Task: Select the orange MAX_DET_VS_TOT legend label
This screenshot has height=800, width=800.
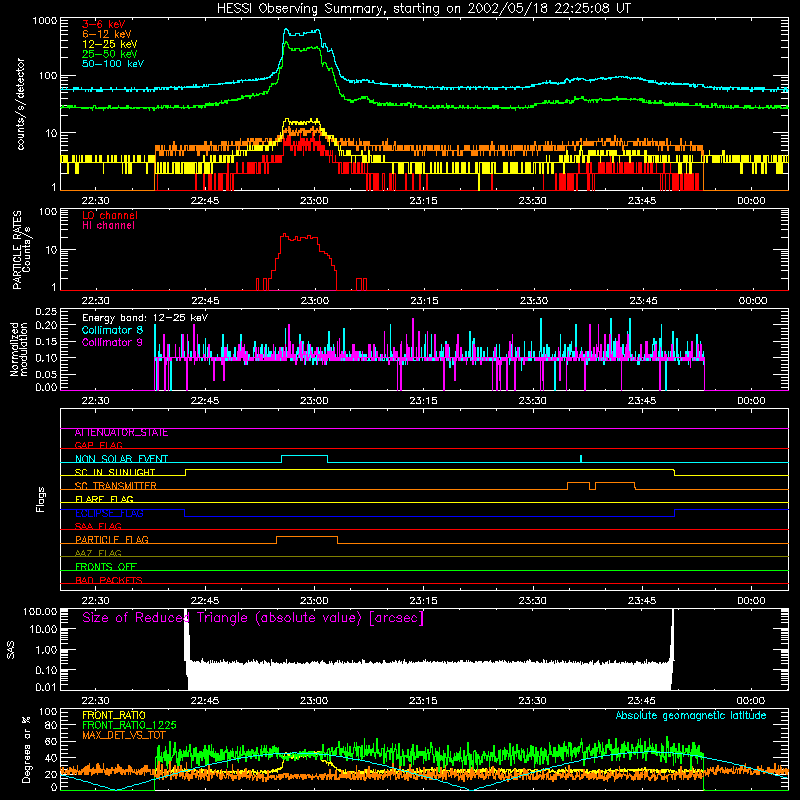Action: point(123,735)
